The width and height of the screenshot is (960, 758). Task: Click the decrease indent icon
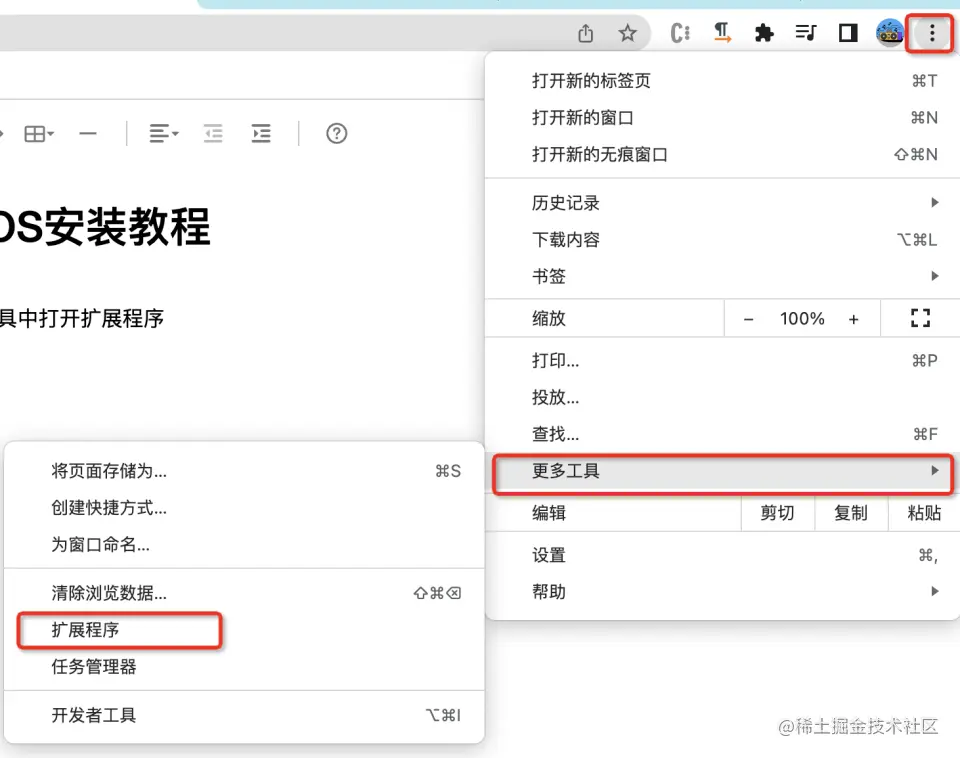(x=213, y=133)
